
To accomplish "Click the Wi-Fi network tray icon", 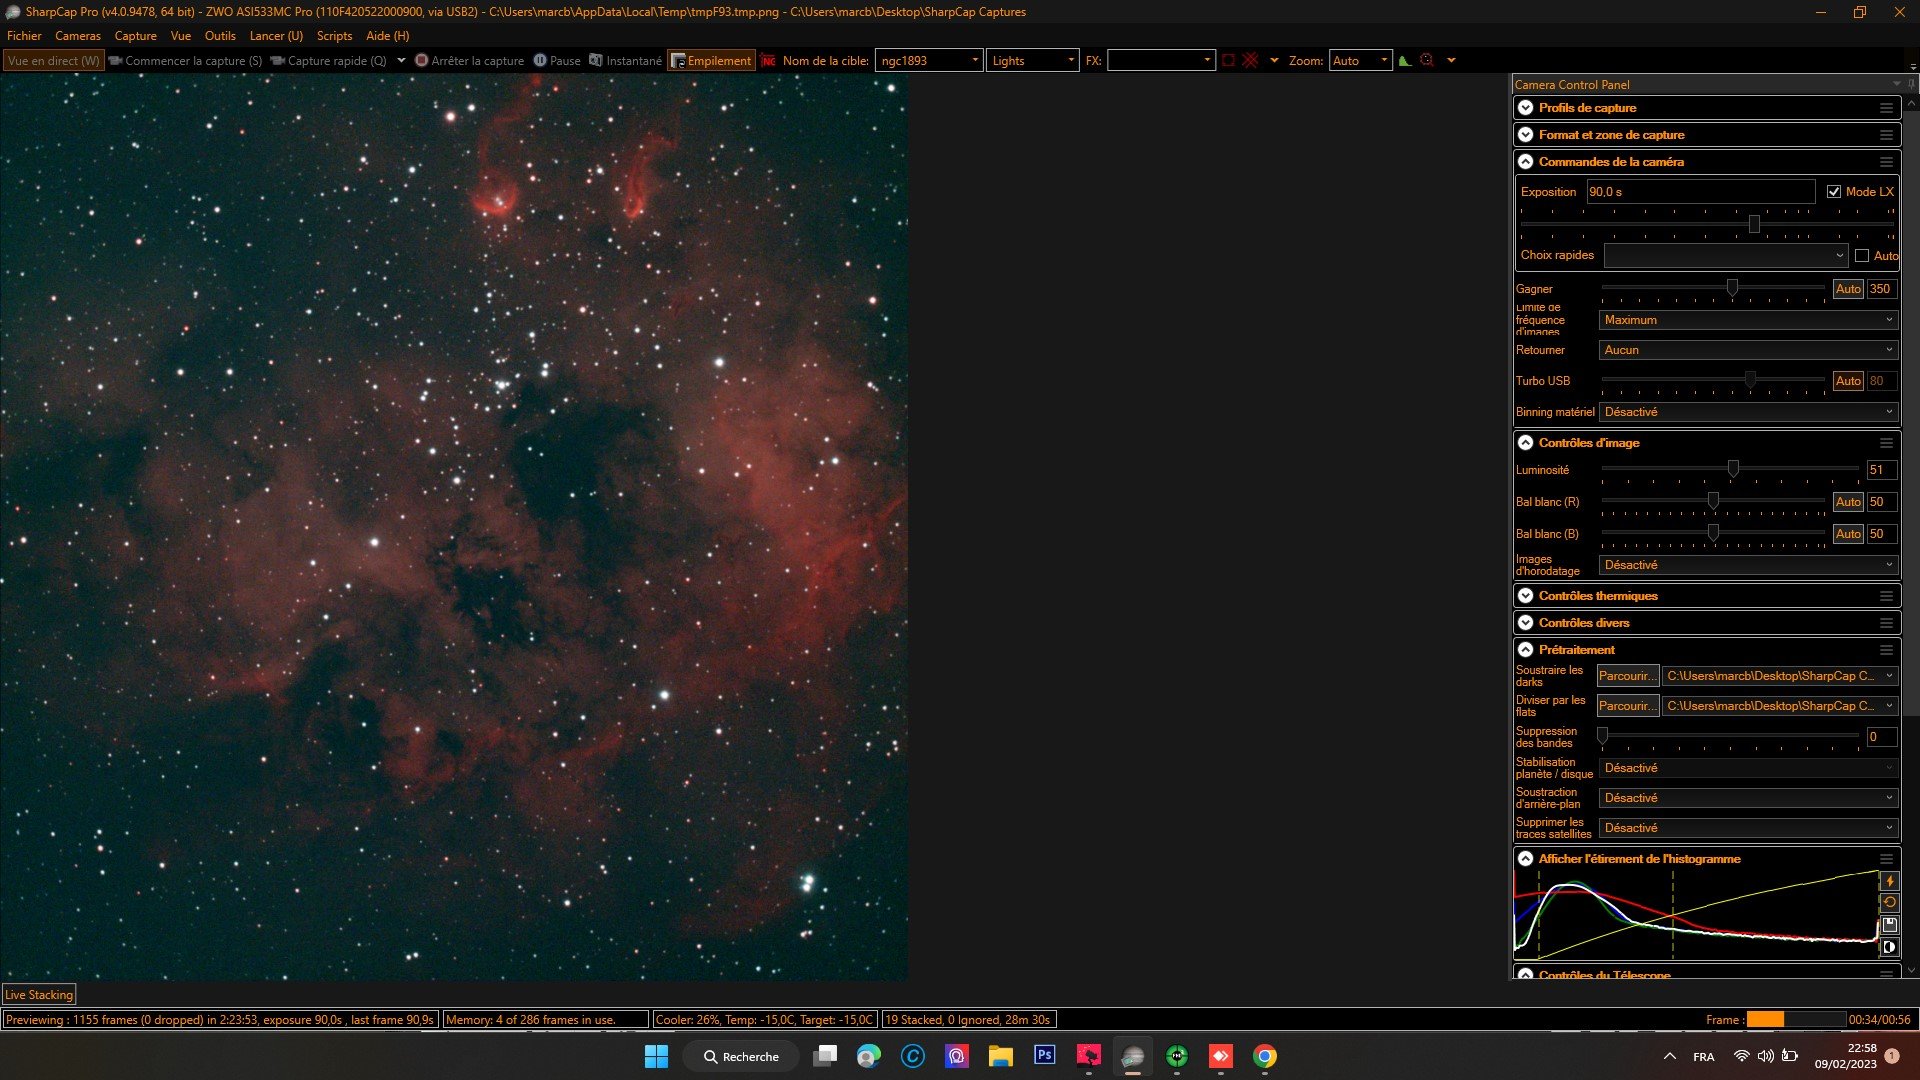I will [x=1741, y=1056].
